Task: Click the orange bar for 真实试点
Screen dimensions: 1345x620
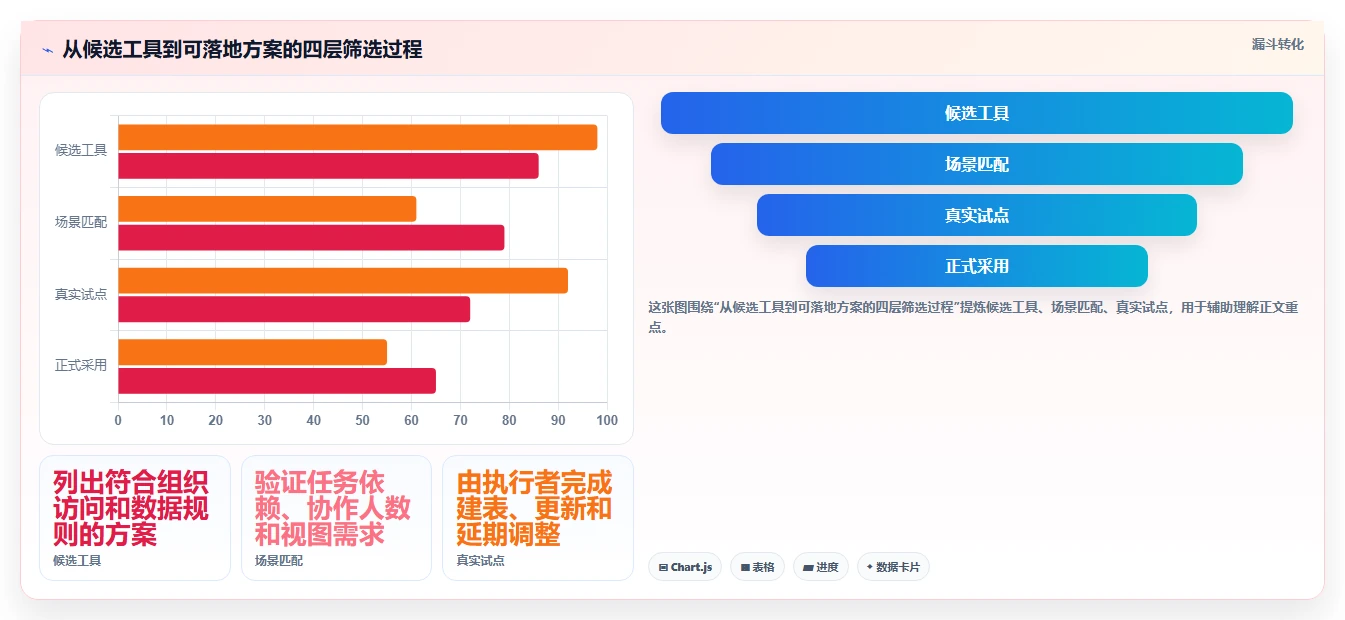Action: tap(343, 281)
